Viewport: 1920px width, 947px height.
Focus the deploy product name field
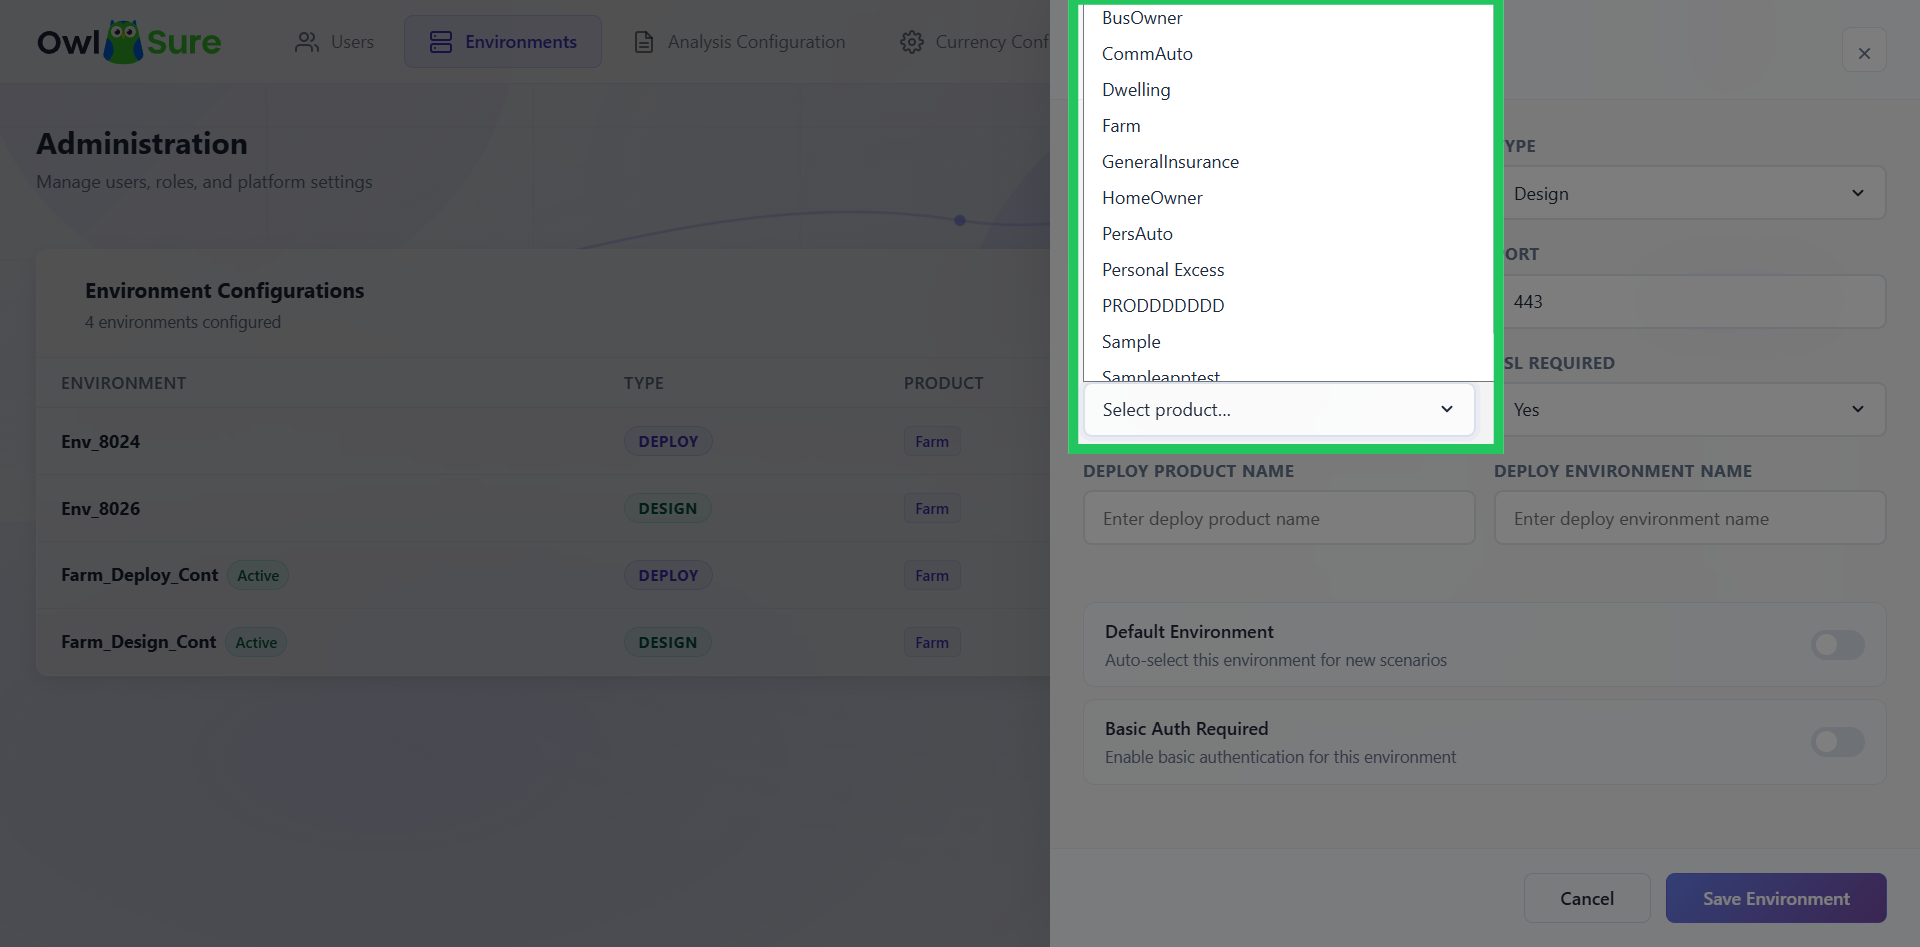(x=1279, y=518)
